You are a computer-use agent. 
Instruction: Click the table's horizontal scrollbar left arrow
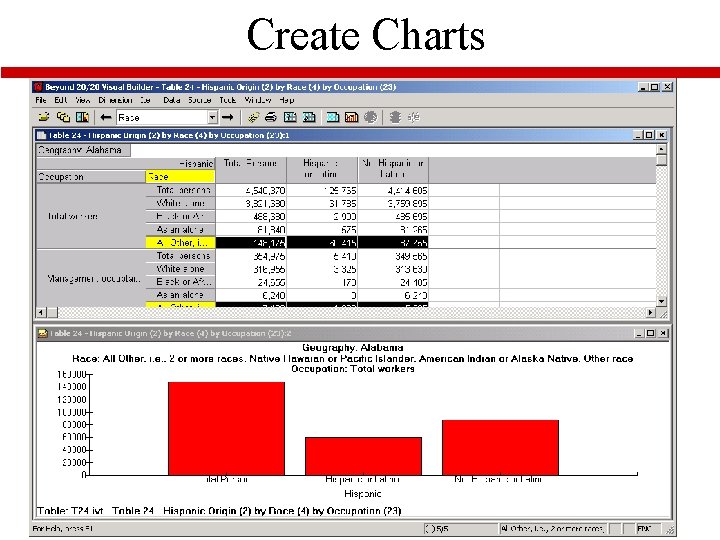[41, 313]
